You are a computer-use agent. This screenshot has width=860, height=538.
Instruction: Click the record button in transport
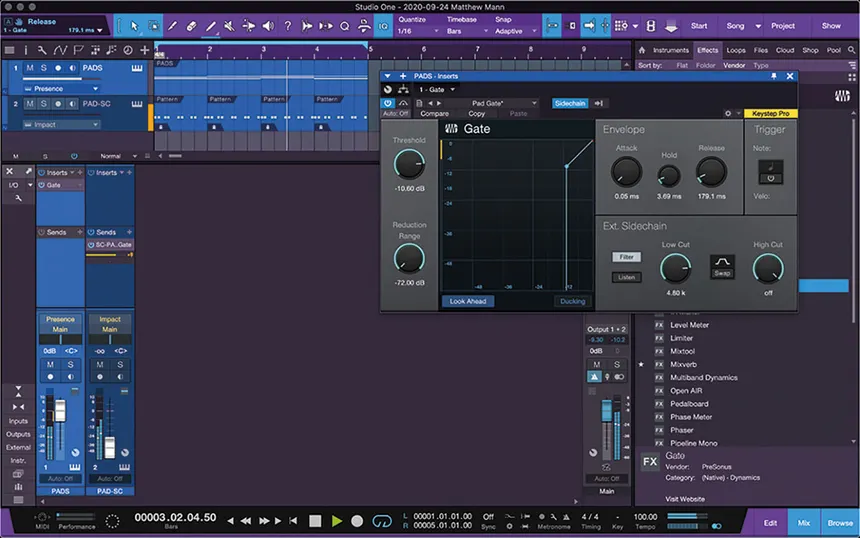point(357,520)
